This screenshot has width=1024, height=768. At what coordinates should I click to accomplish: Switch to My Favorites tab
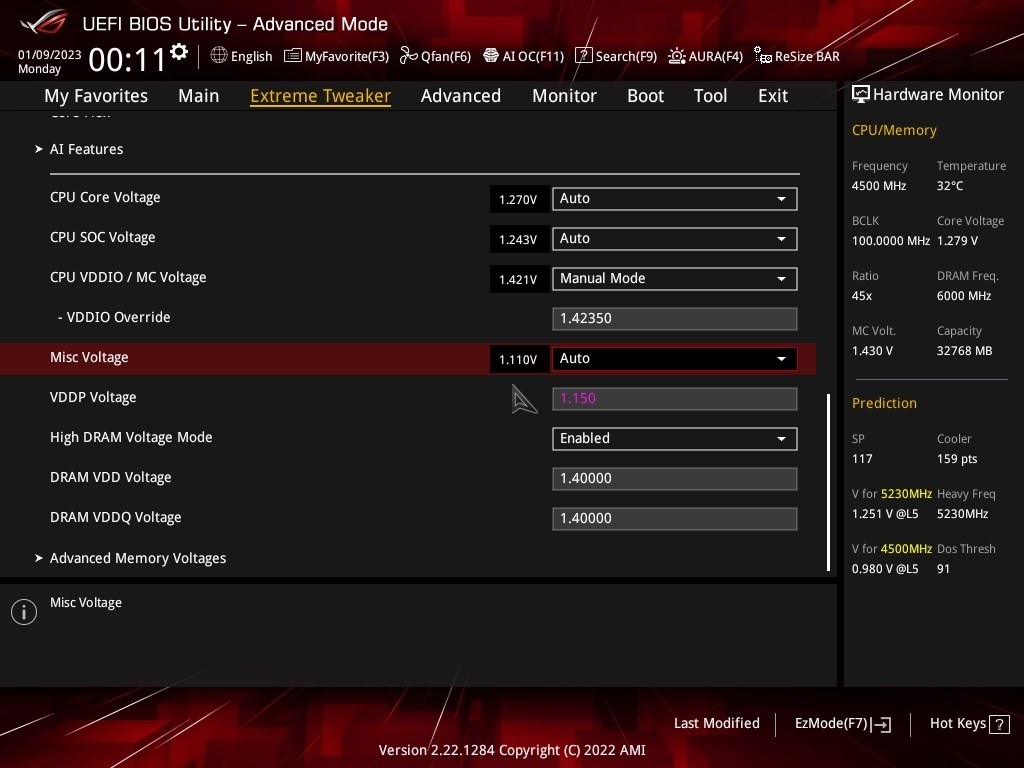[x=96, y=96]
